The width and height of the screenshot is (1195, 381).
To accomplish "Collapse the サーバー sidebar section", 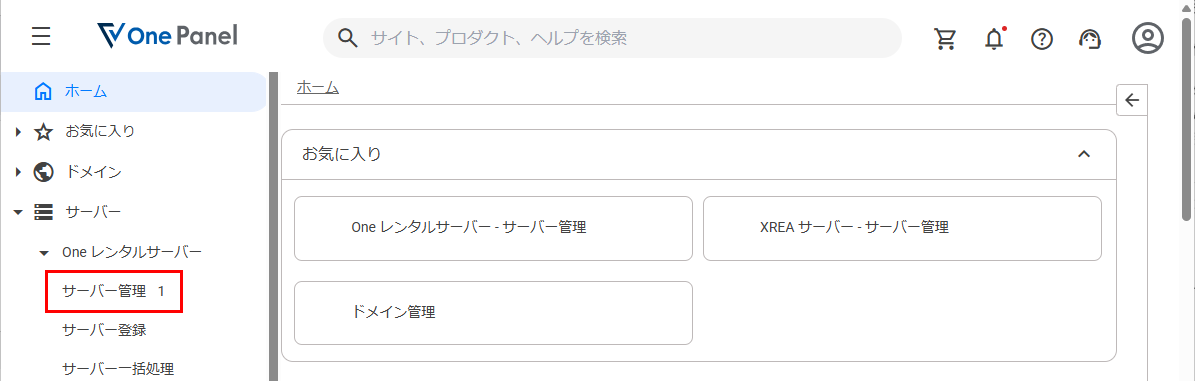I will (18, 212).
